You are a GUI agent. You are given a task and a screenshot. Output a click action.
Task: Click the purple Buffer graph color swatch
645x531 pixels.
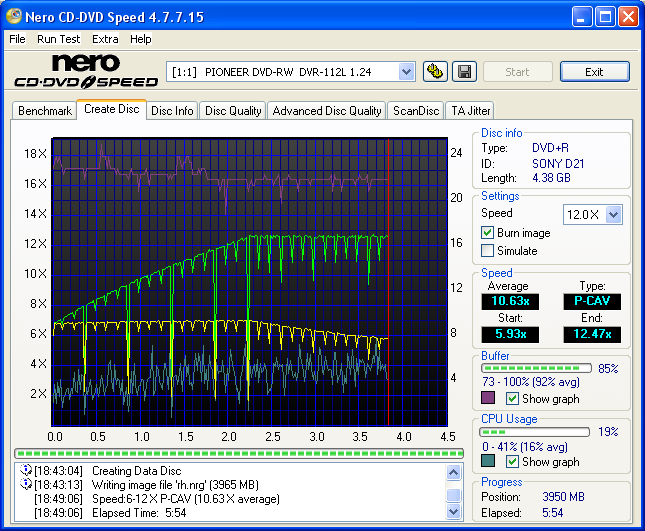(x=488, y=398)
